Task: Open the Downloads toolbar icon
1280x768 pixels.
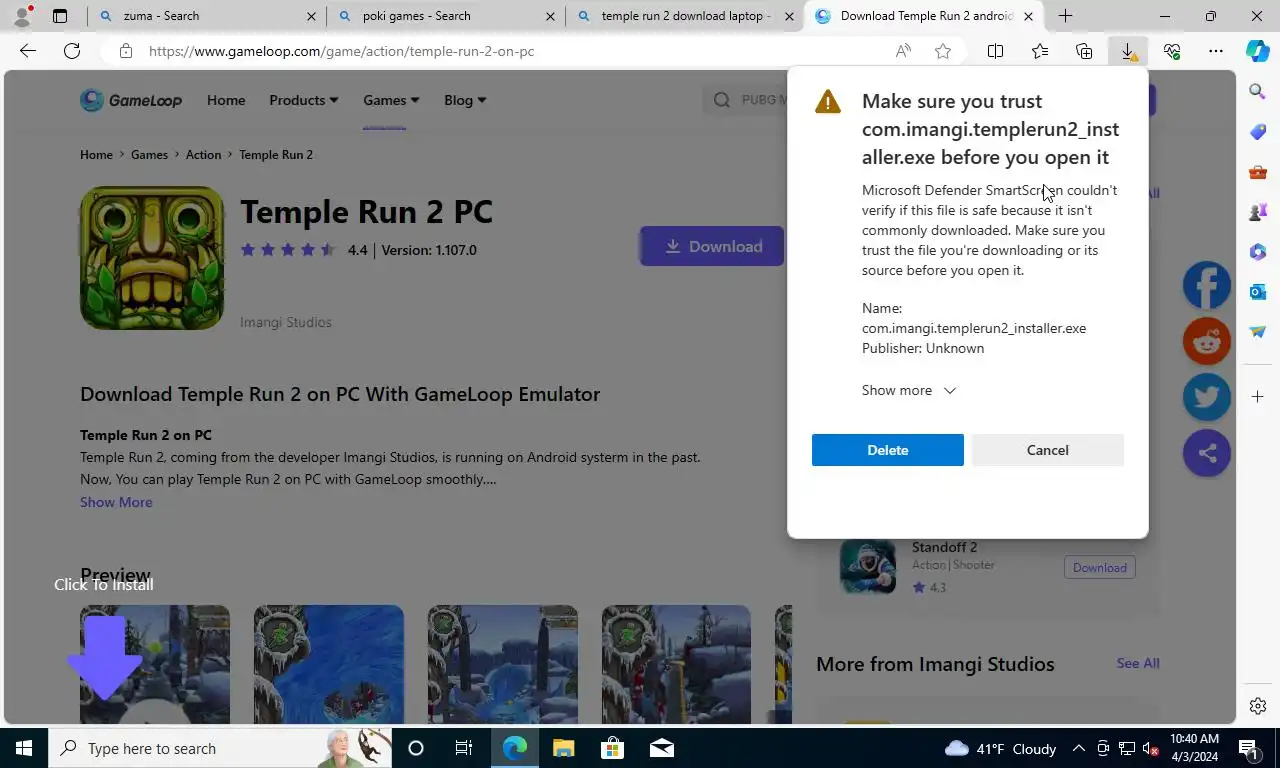Action: click(x=1128, y=51)
